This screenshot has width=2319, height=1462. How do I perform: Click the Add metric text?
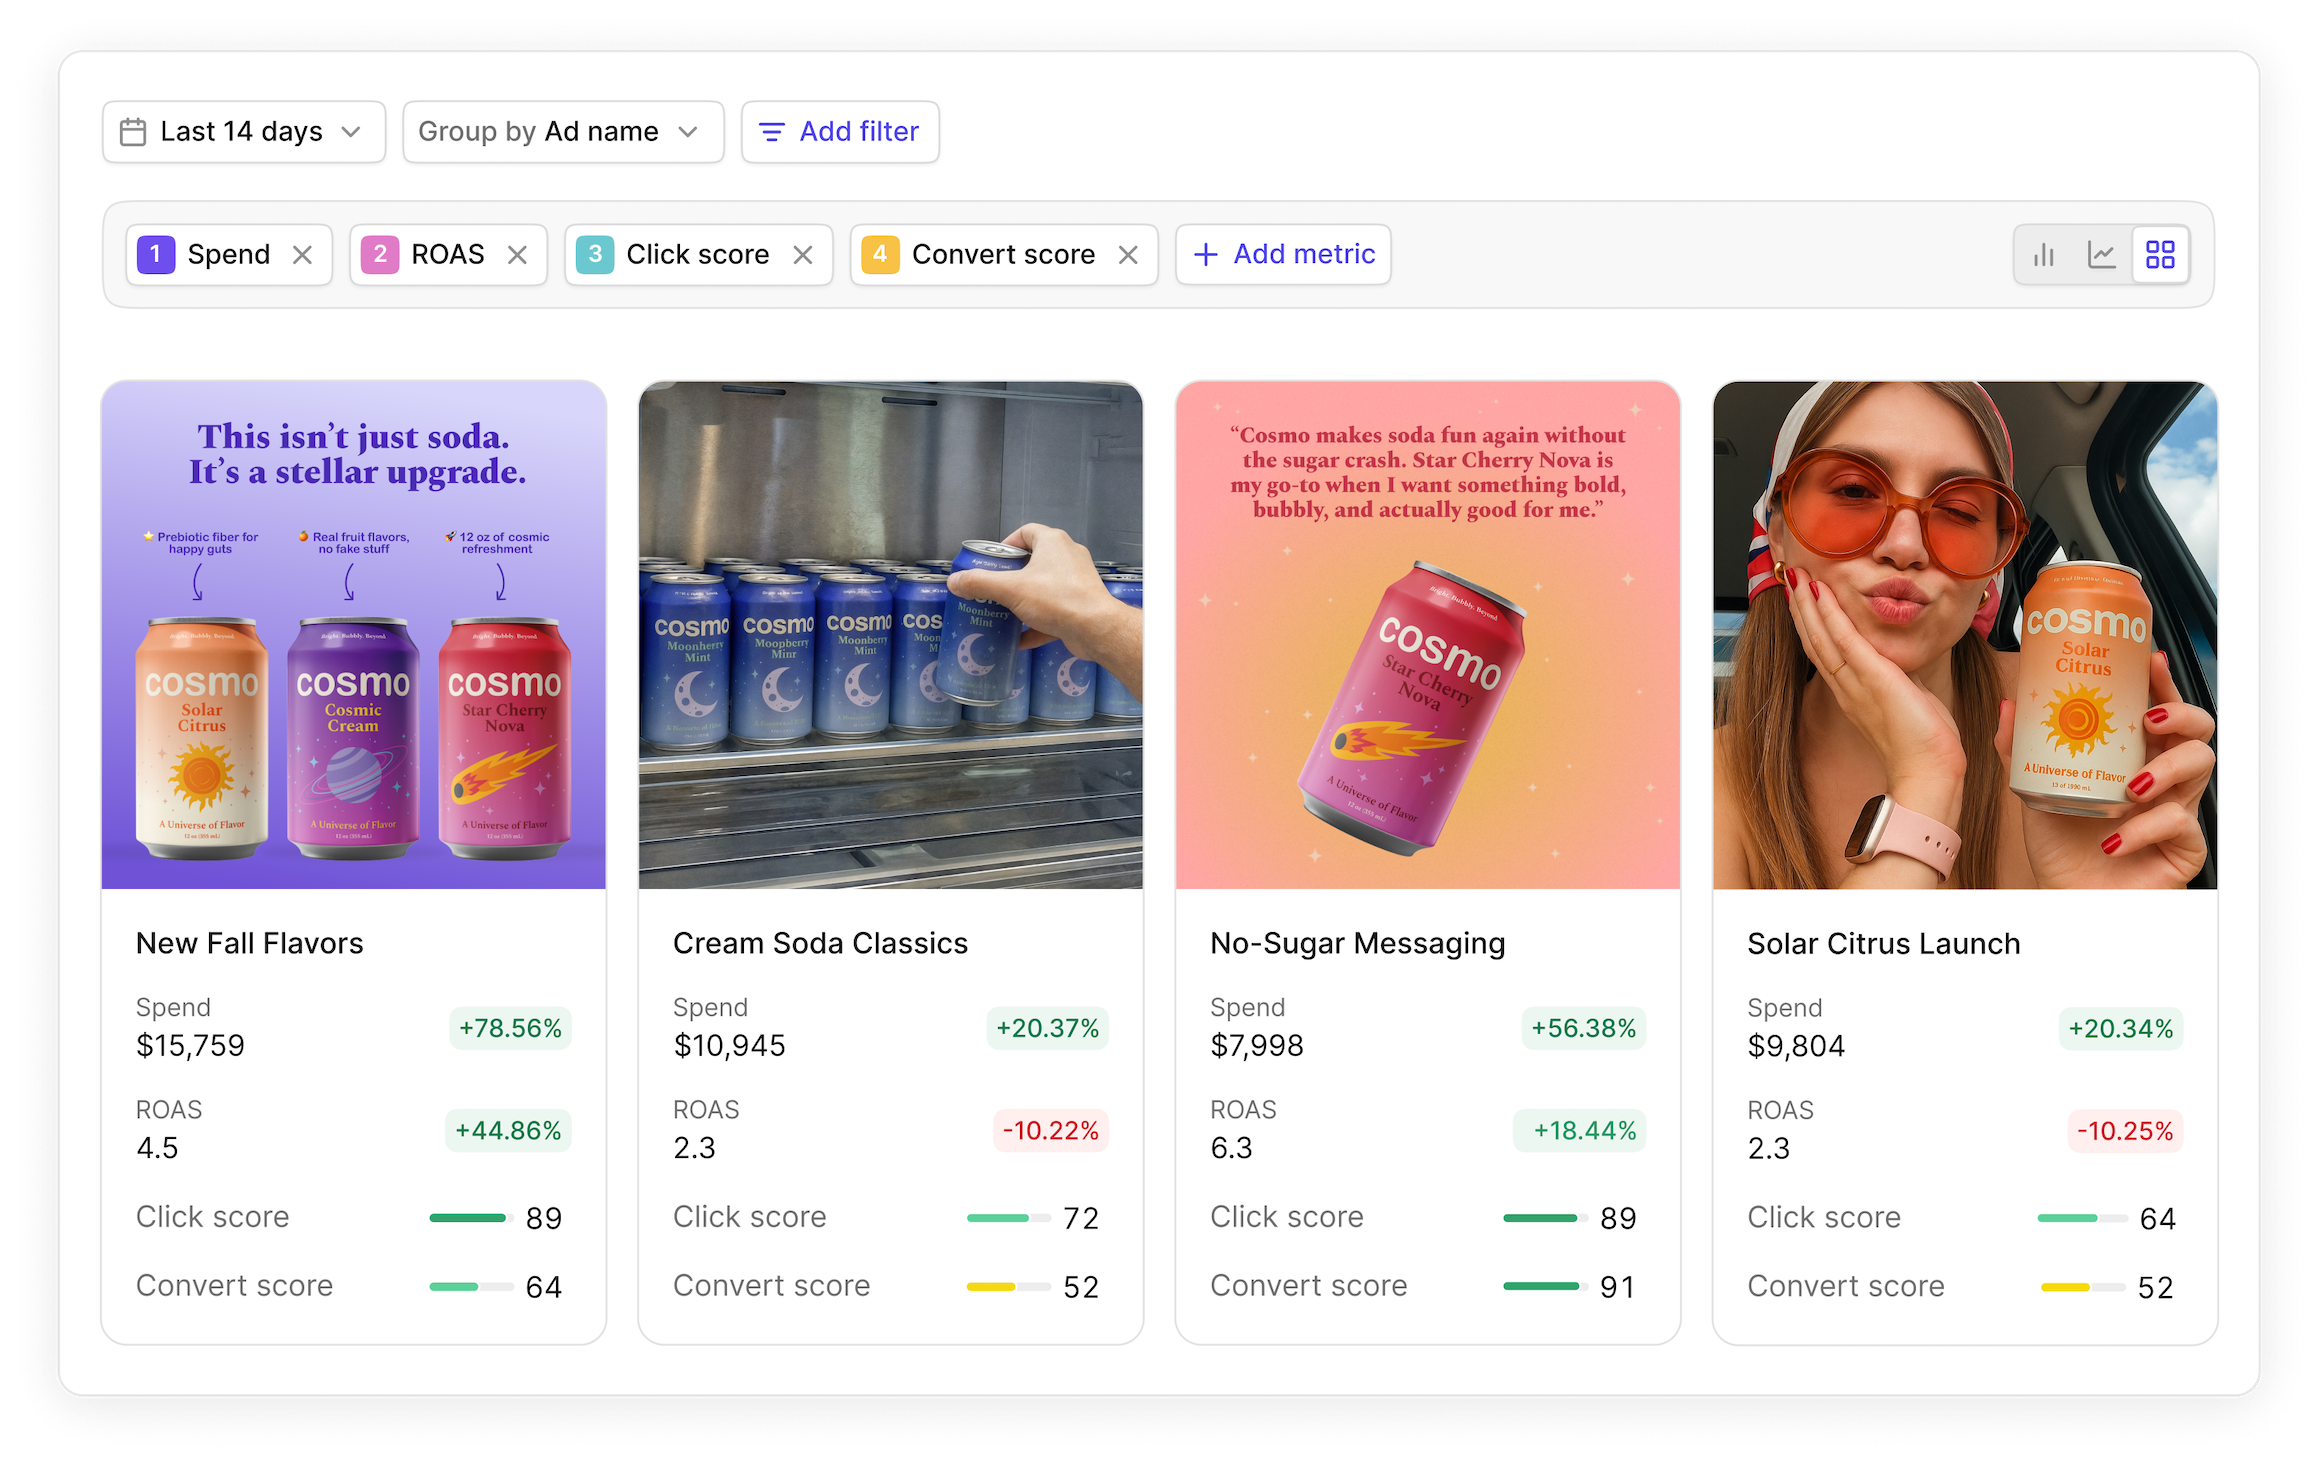[x=1304, y=254]
